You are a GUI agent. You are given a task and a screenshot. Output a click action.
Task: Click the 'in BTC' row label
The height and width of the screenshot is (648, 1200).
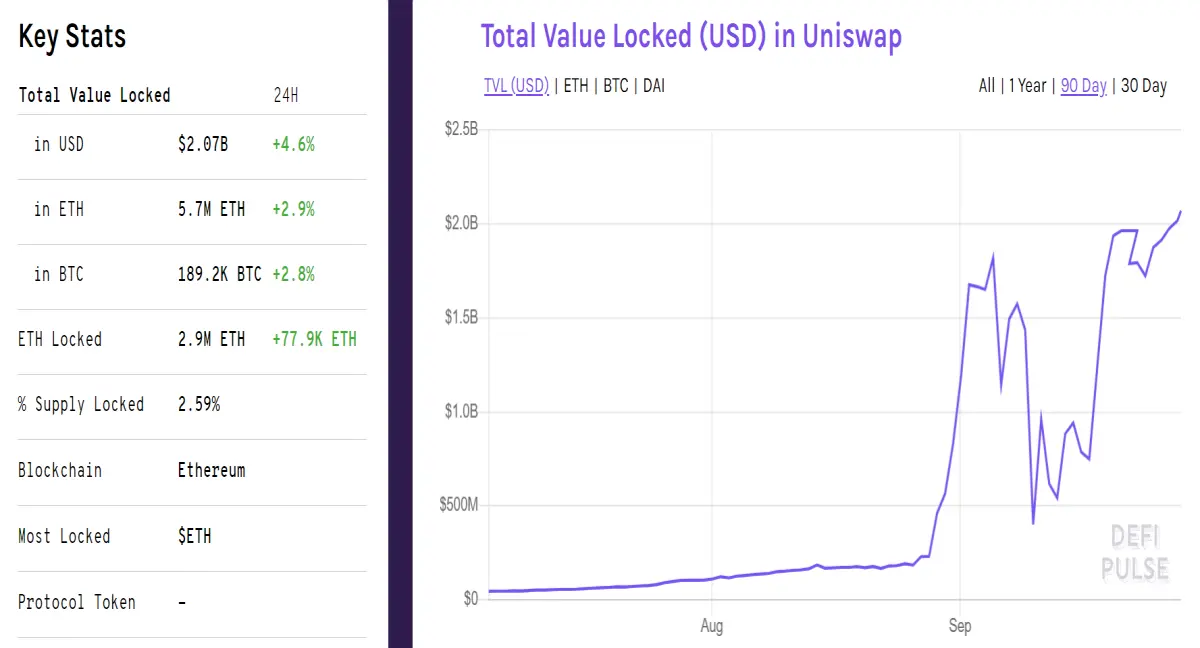click(59, 274)
